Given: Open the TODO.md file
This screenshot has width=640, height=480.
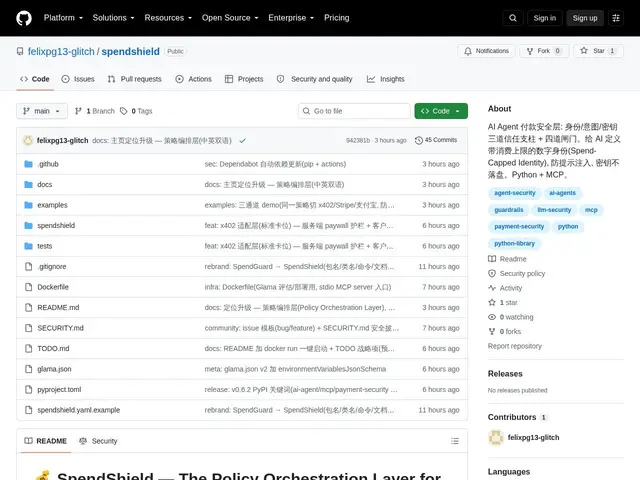Looking at the screenshot, I should point(53,348).
